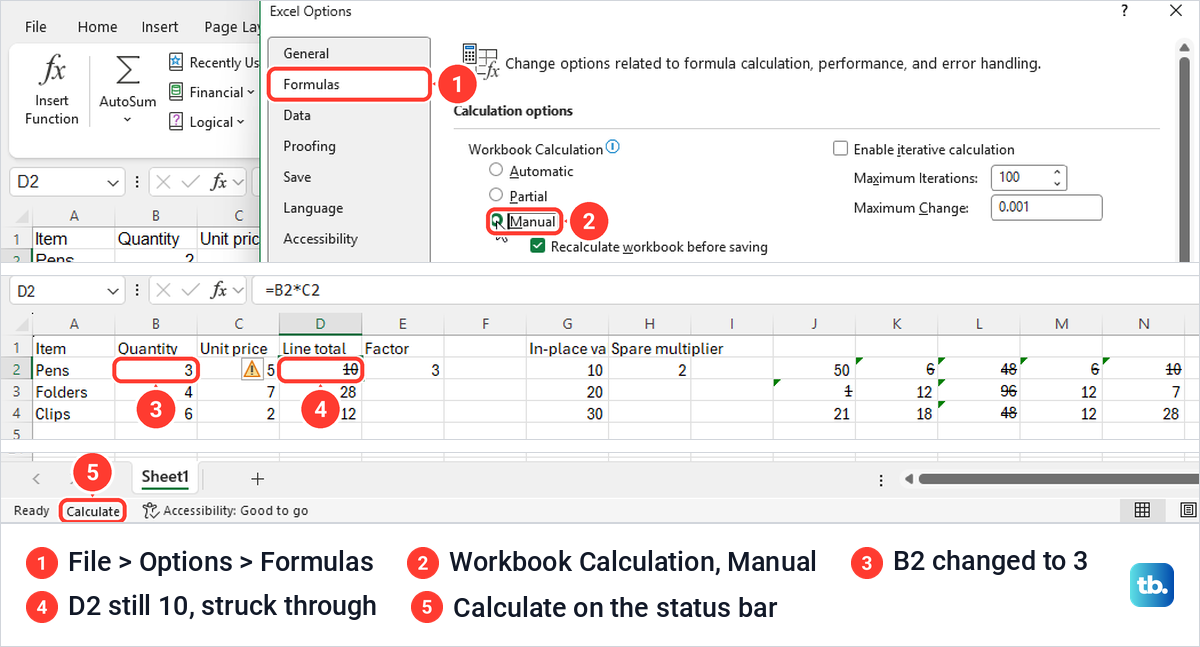Open the Insert ribbon tab
The width and height of the screenshot is (1200, 647).
coord(160,27)
